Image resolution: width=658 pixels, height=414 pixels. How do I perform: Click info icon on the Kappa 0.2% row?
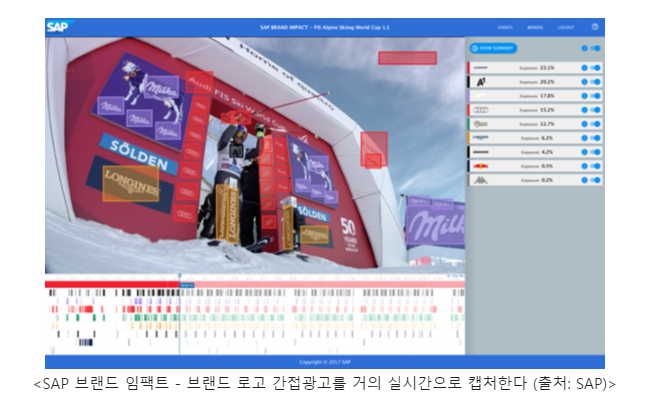585,180
